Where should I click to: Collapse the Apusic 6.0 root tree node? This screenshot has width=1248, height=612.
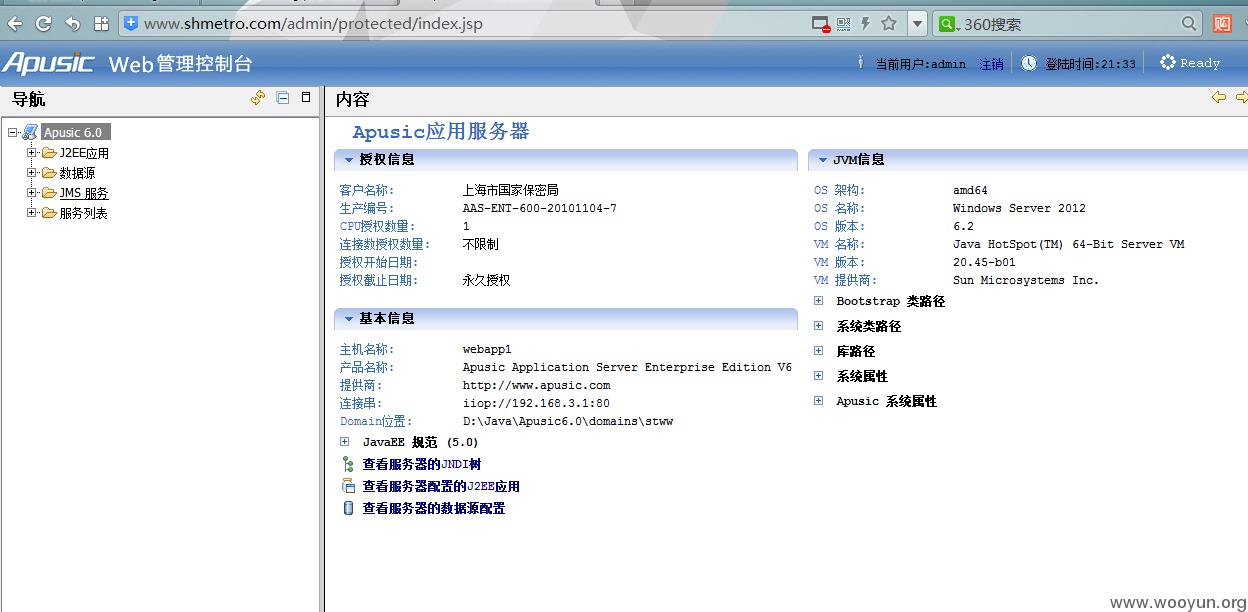pos(12,132)
